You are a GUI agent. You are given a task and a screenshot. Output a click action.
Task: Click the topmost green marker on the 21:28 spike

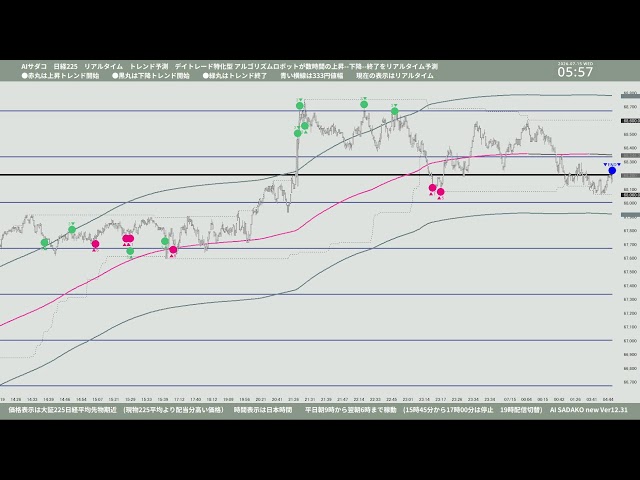click(x=300, y=106)
